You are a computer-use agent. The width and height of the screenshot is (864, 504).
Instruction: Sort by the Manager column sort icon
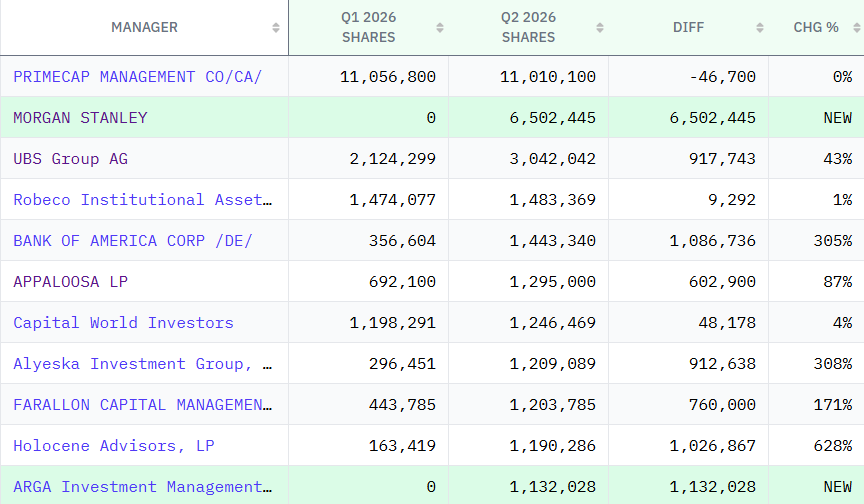(276, 28)
